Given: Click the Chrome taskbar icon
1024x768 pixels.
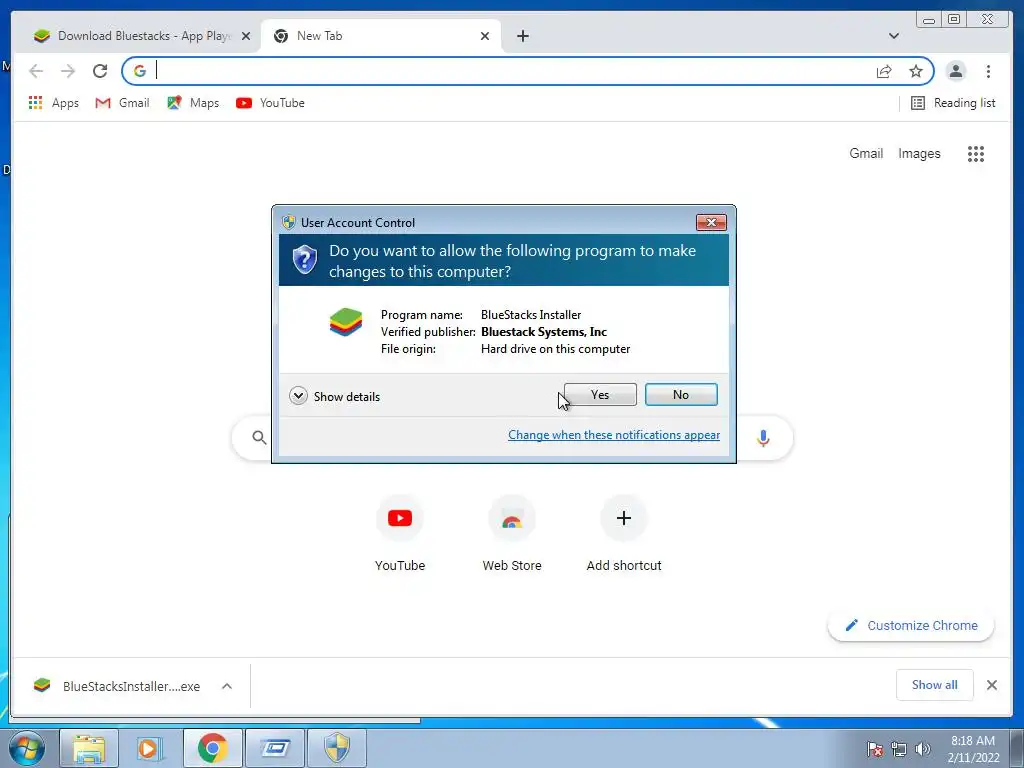Looking at the screenshot, I should 212,748.
